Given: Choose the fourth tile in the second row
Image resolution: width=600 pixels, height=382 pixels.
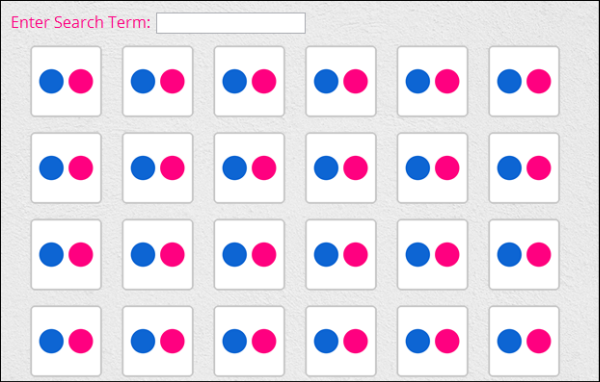Looking at the screenshot, I should tap(341, 168).
